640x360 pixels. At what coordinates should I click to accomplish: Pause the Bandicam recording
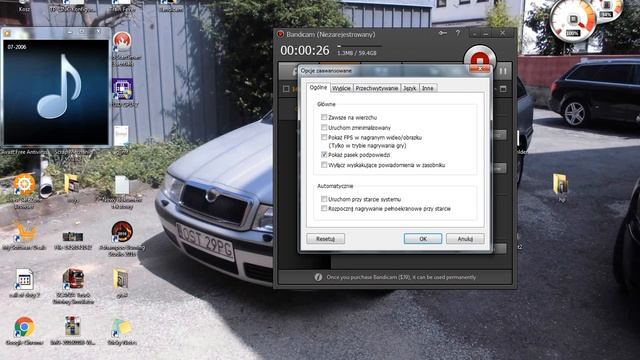tap(503, 71)
